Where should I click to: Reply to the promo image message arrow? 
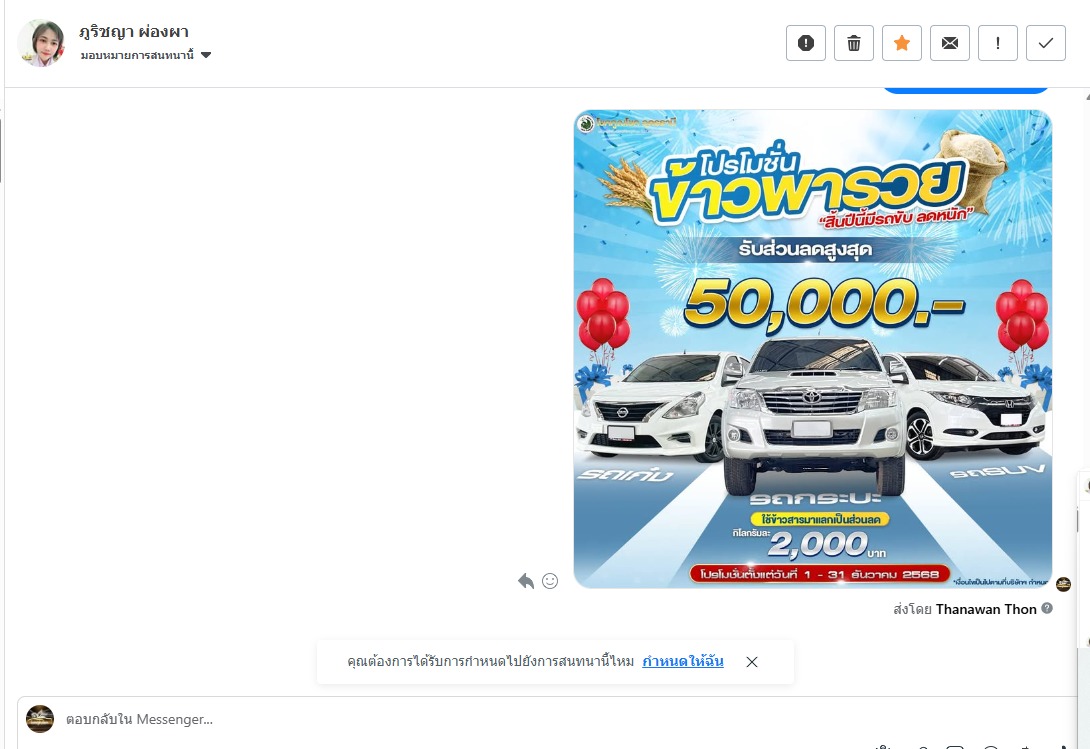pos(526,581)
